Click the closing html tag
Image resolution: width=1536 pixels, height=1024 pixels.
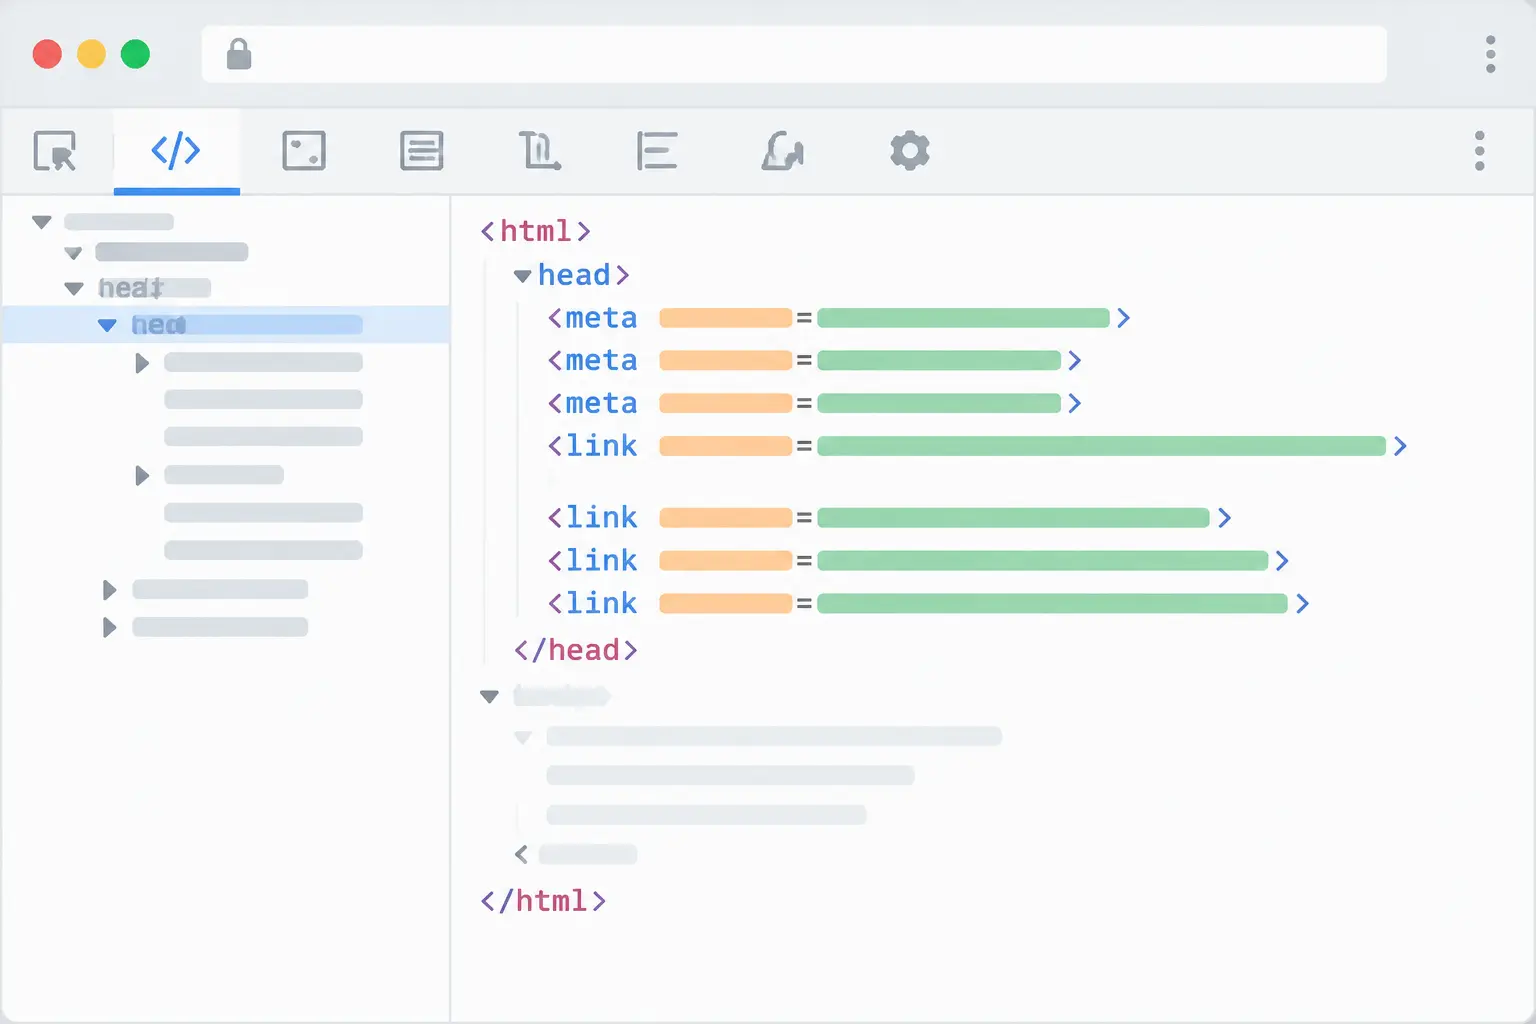[544, 901]
